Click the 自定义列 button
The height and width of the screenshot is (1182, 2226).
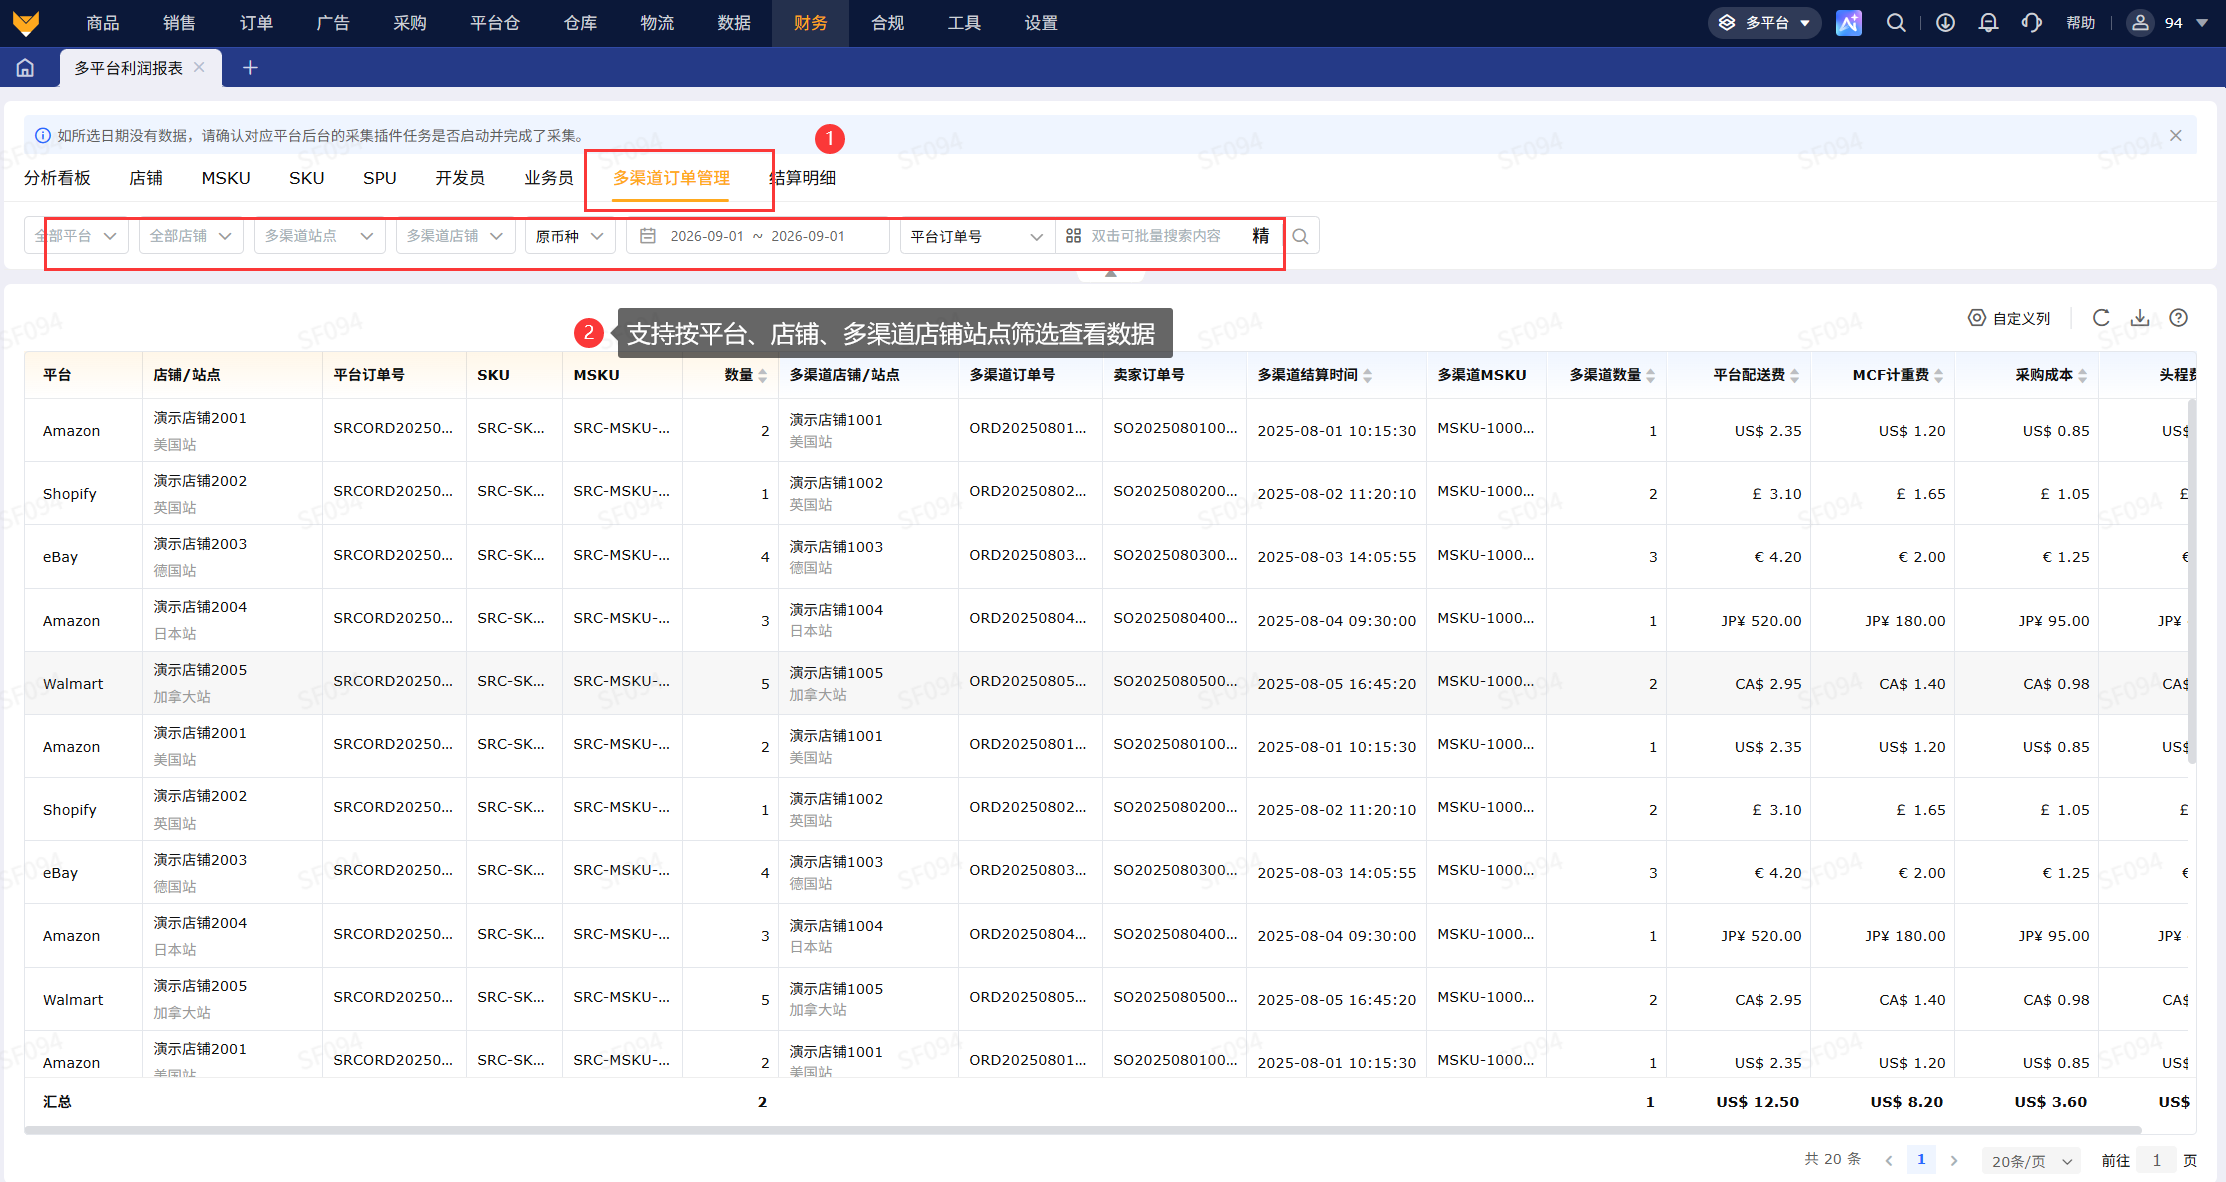pyautogui.click(x=2009, y=318)
